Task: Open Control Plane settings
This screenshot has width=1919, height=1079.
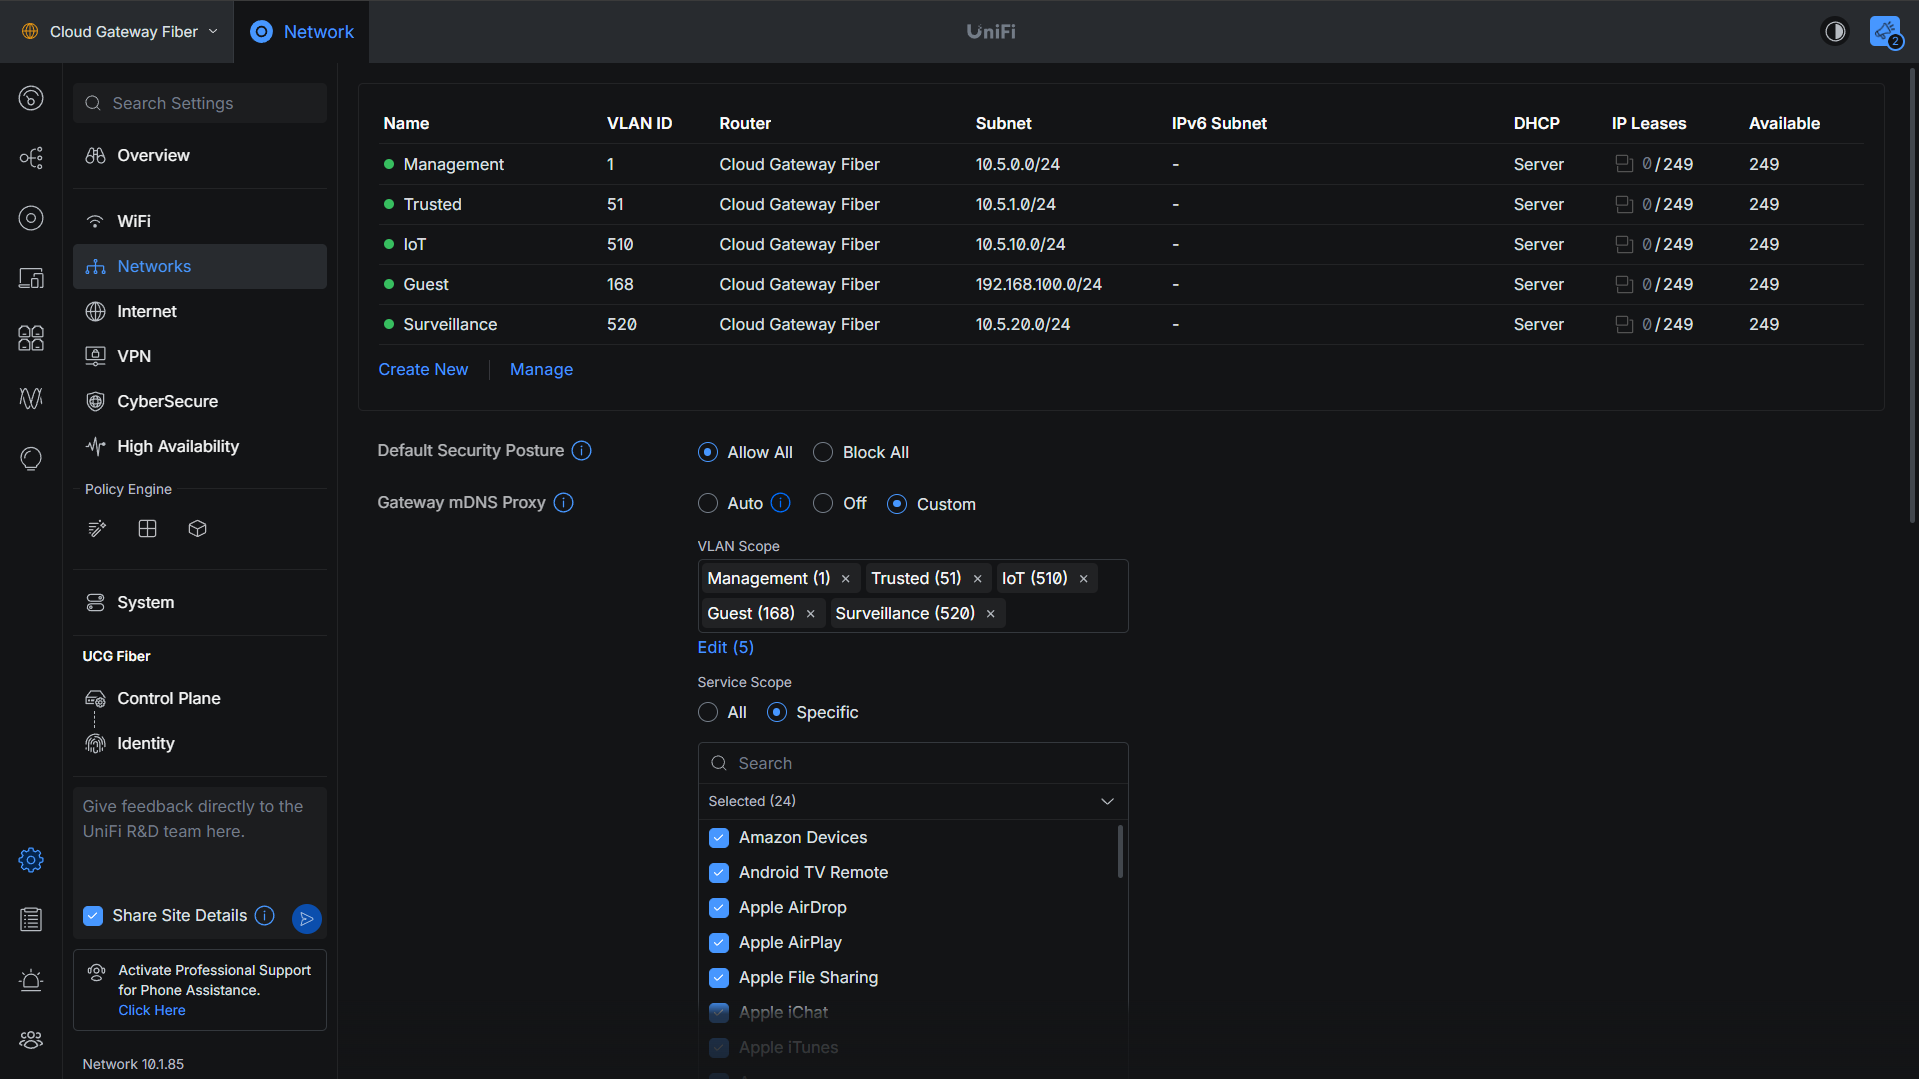Action: click(200, 698)
